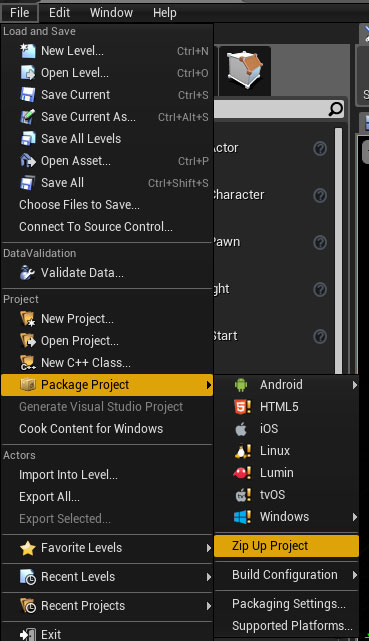Click the New C++ Class icon
369x641 pixels.
(28, 363)
